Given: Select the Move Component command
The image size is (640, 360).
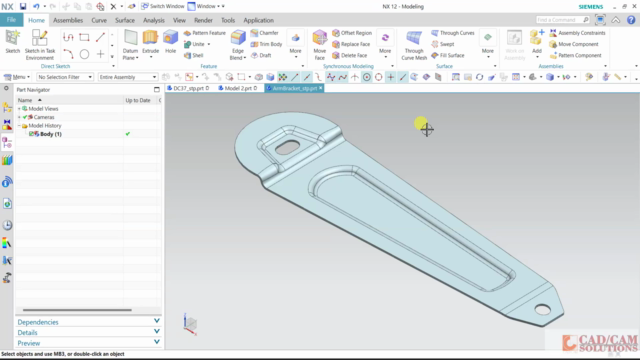Looking at the screenshot, I should [574, 44].
